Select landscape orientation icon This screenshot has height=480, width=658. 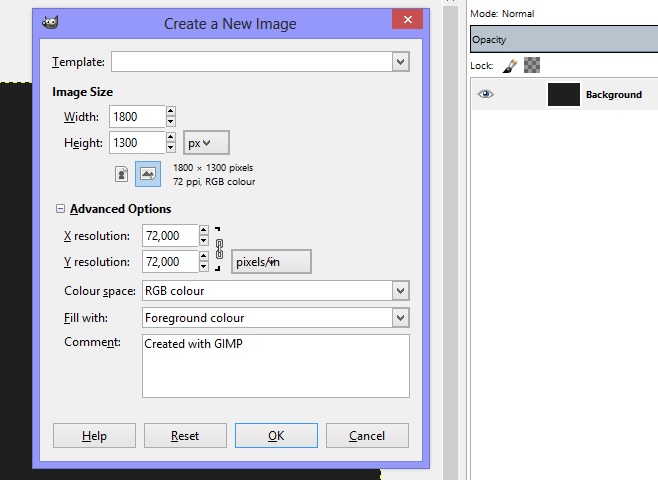(x=148, y=174)
